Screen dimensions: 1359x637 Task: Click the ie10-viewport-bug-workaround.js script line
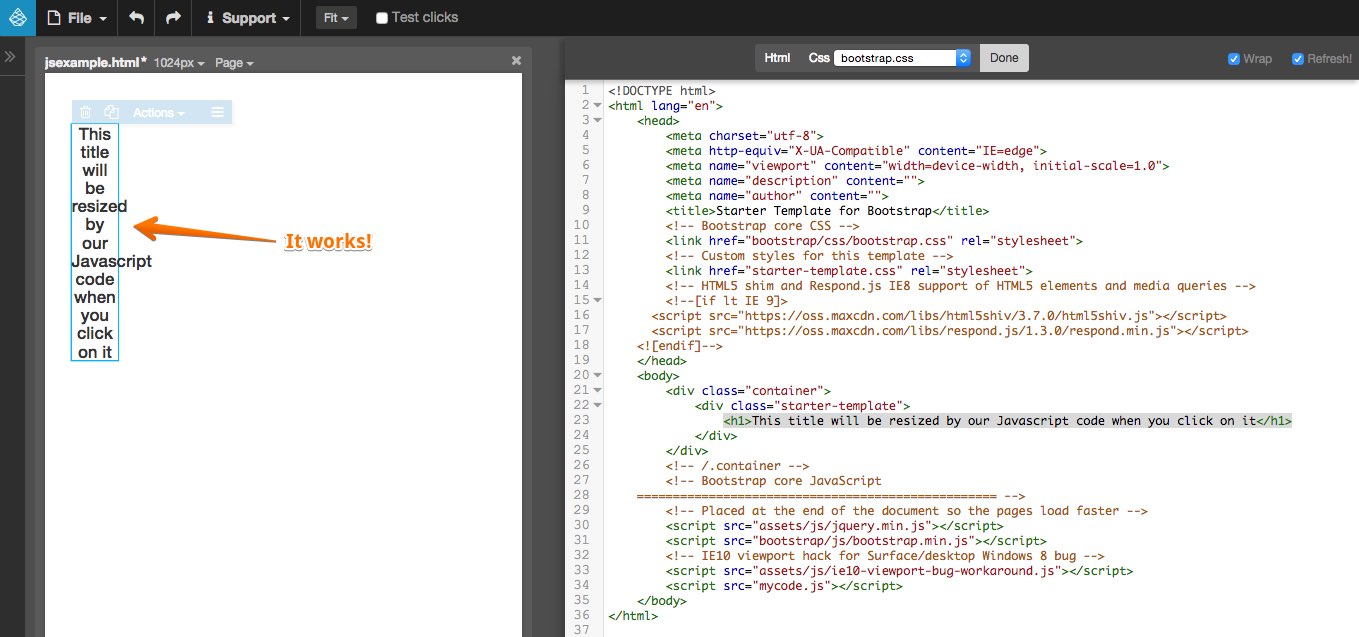click(899, 571)
